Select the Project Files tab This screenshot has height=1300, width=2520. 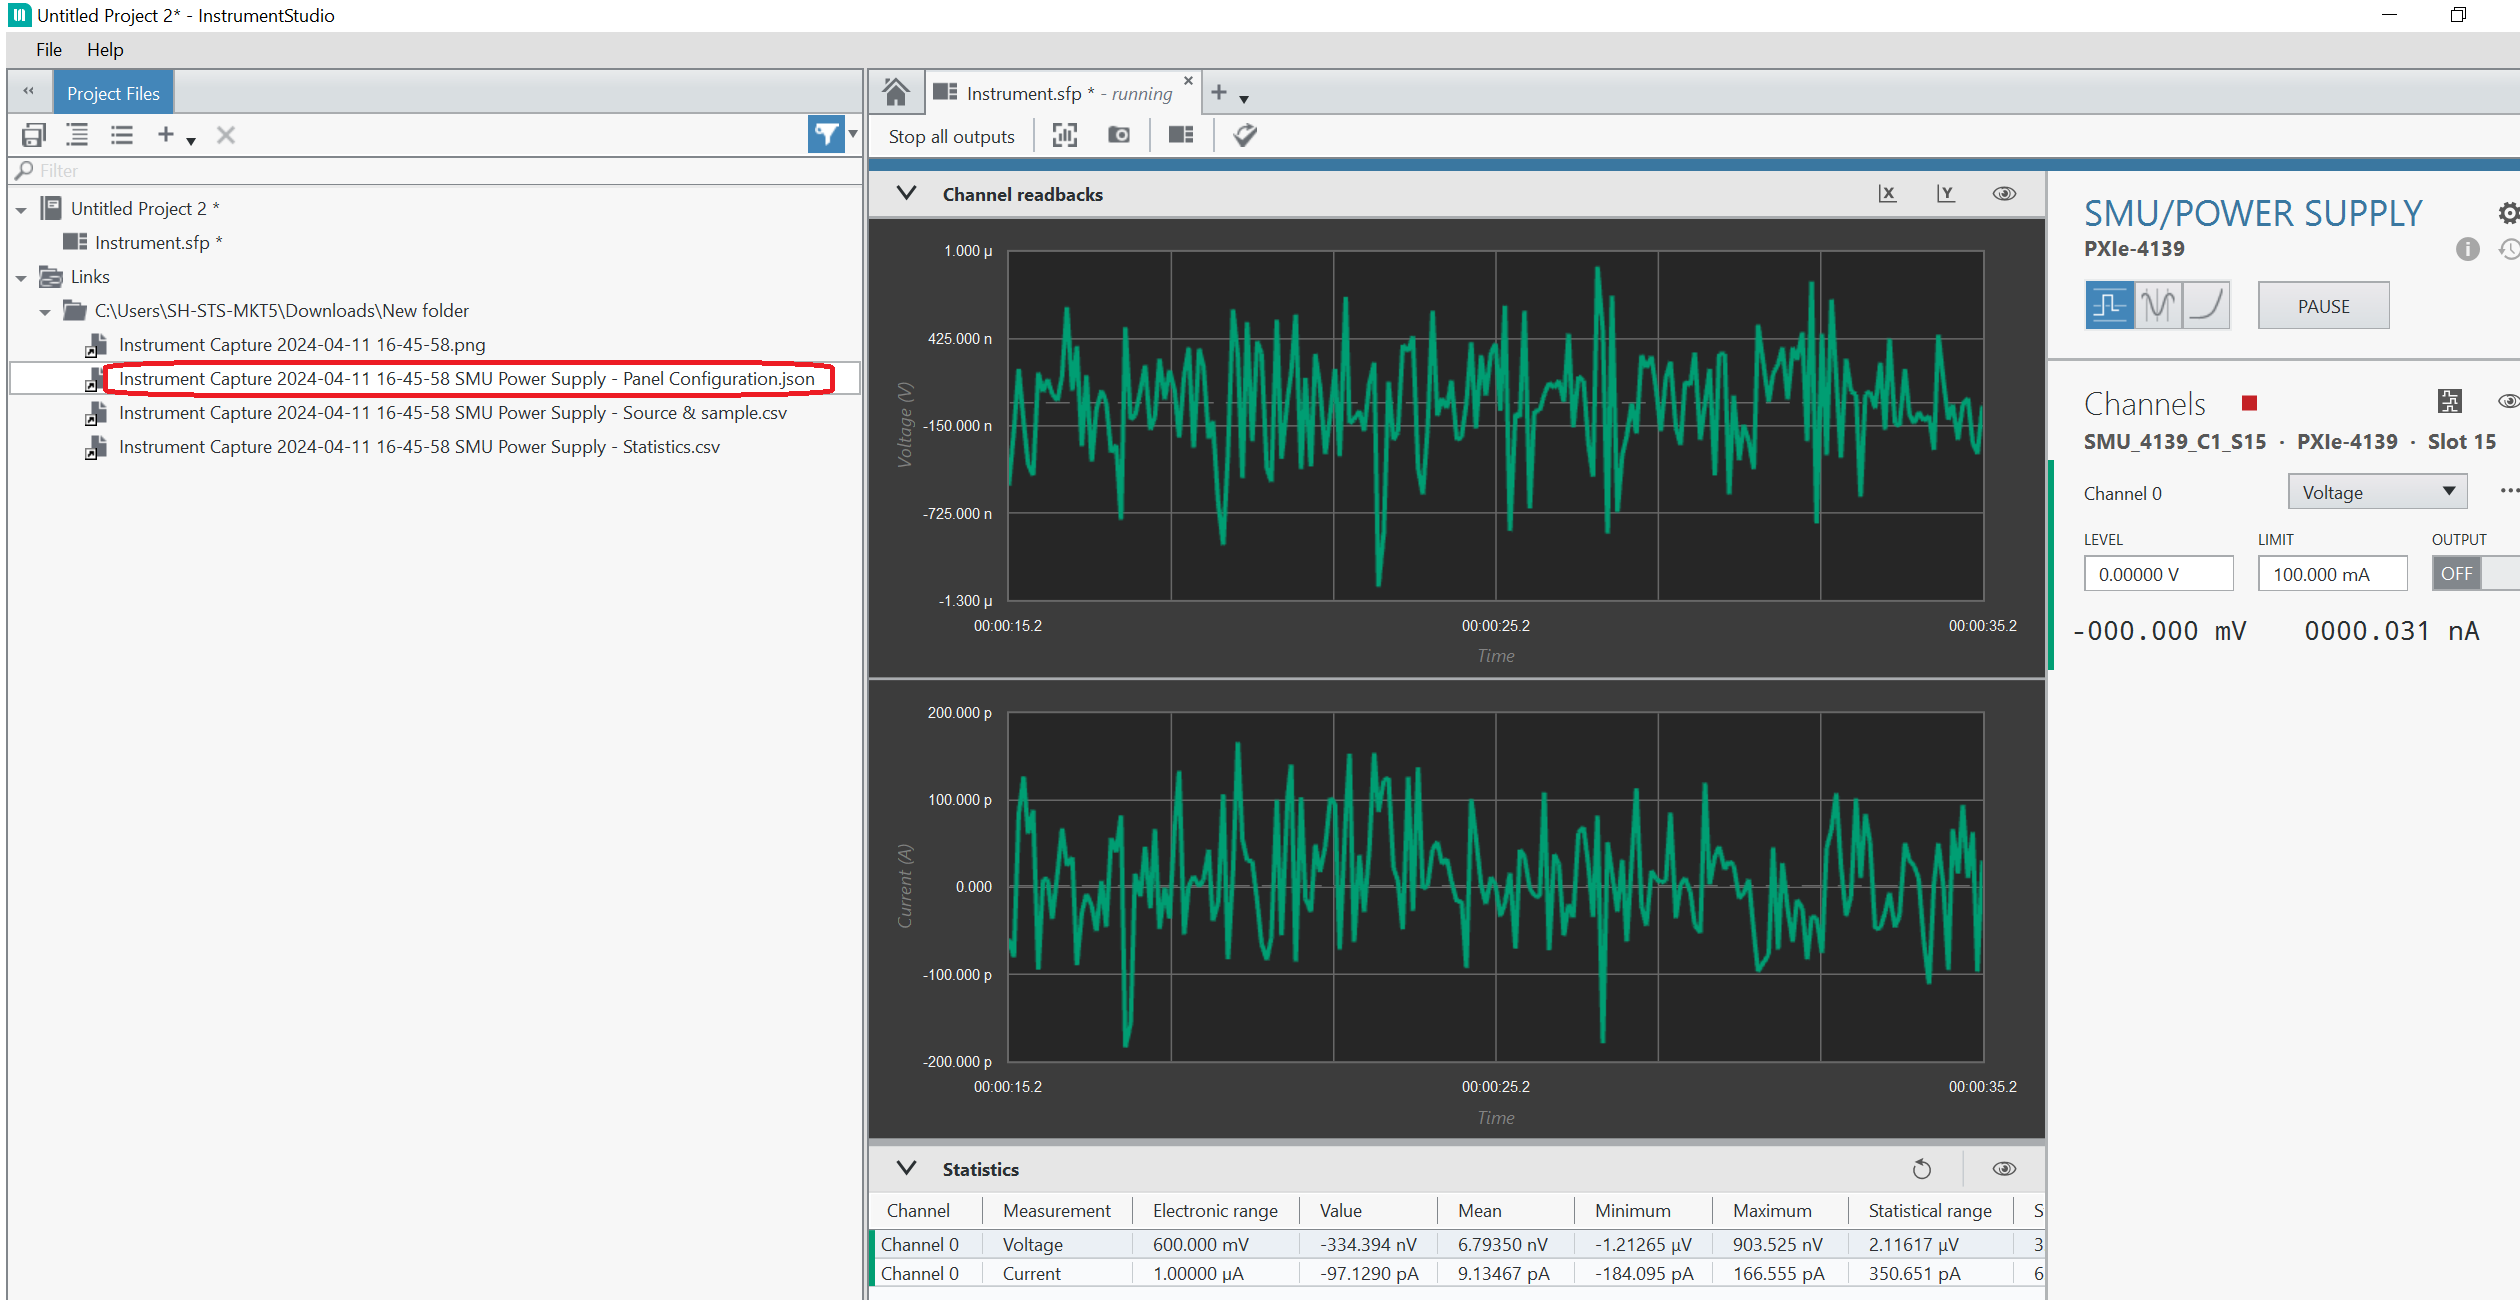(x=113, y=93)
